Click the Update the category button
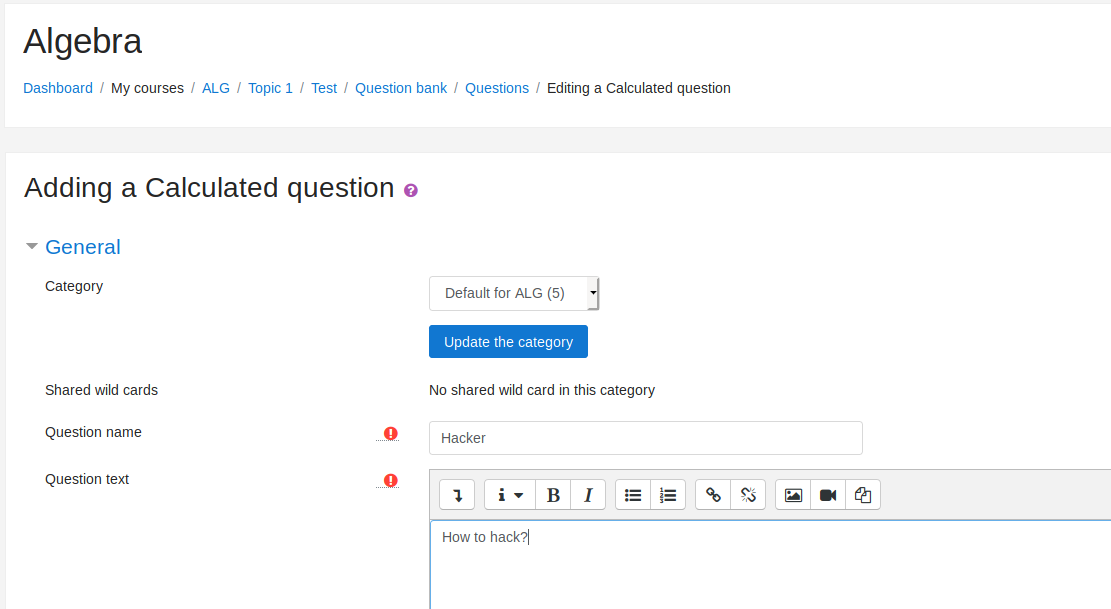1111x609 pixels. pyautogui.click(x=508, y=341)
